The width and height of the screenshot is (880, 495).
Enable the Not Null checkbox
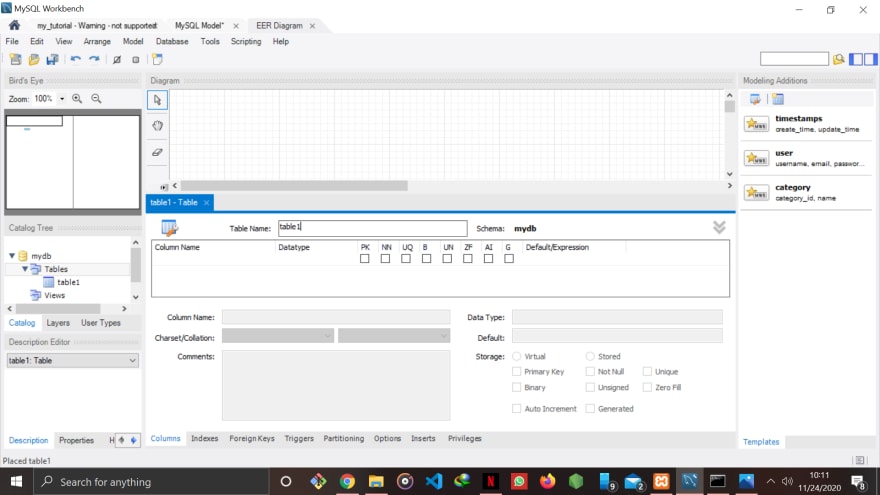coord(590,372)
